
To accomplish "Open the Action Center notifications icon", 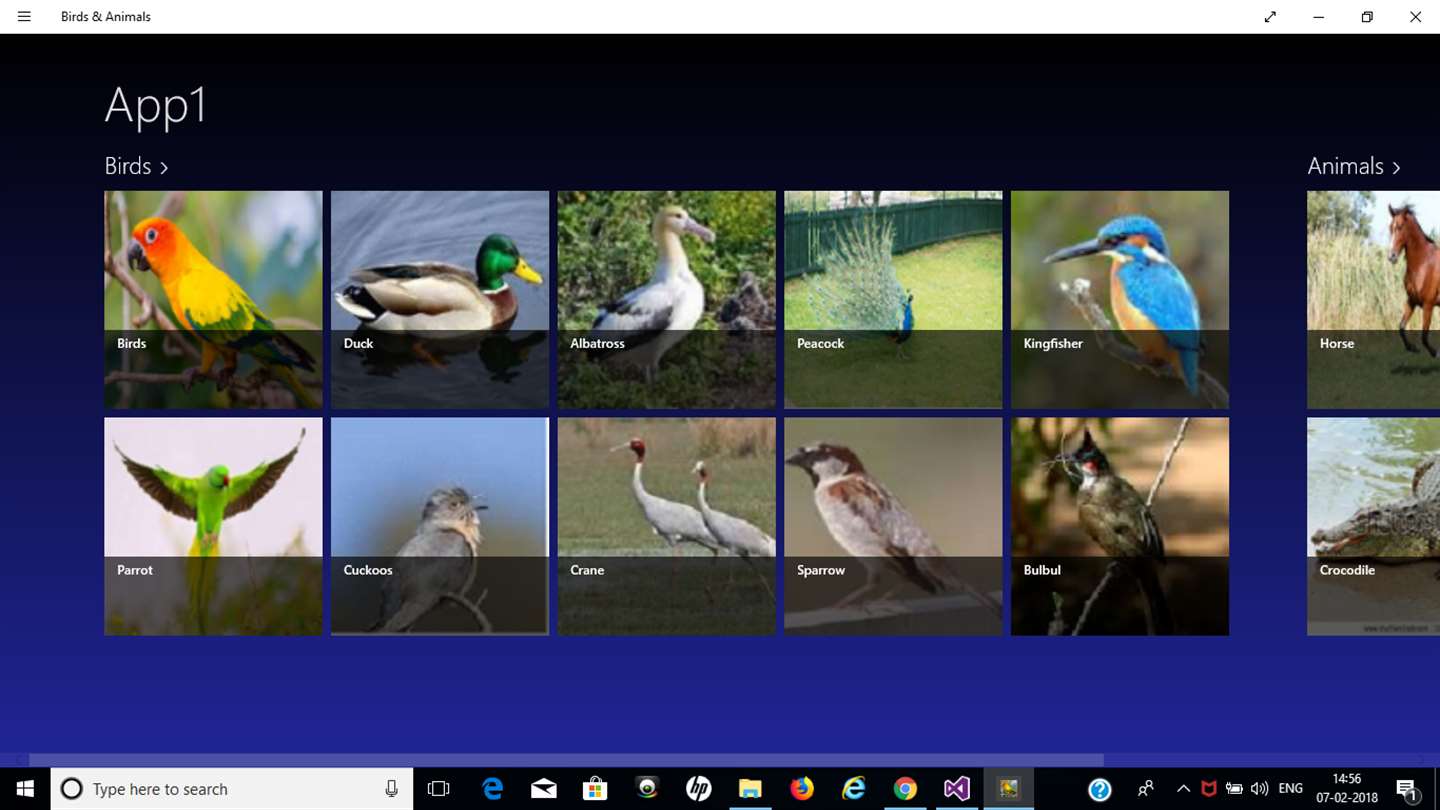I will [1408, 789].
